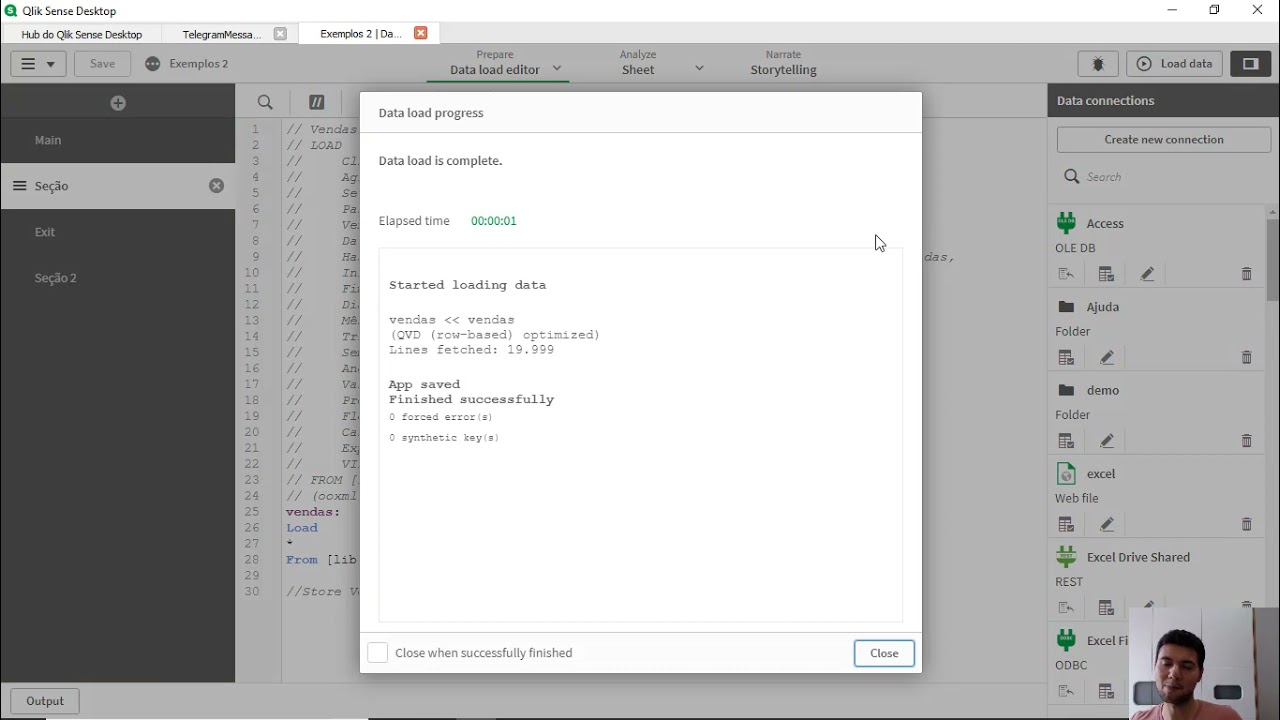This screenshot has width=1280, height=720.
Task: Edit the excel web file connection
Action: pos(1107,524)
